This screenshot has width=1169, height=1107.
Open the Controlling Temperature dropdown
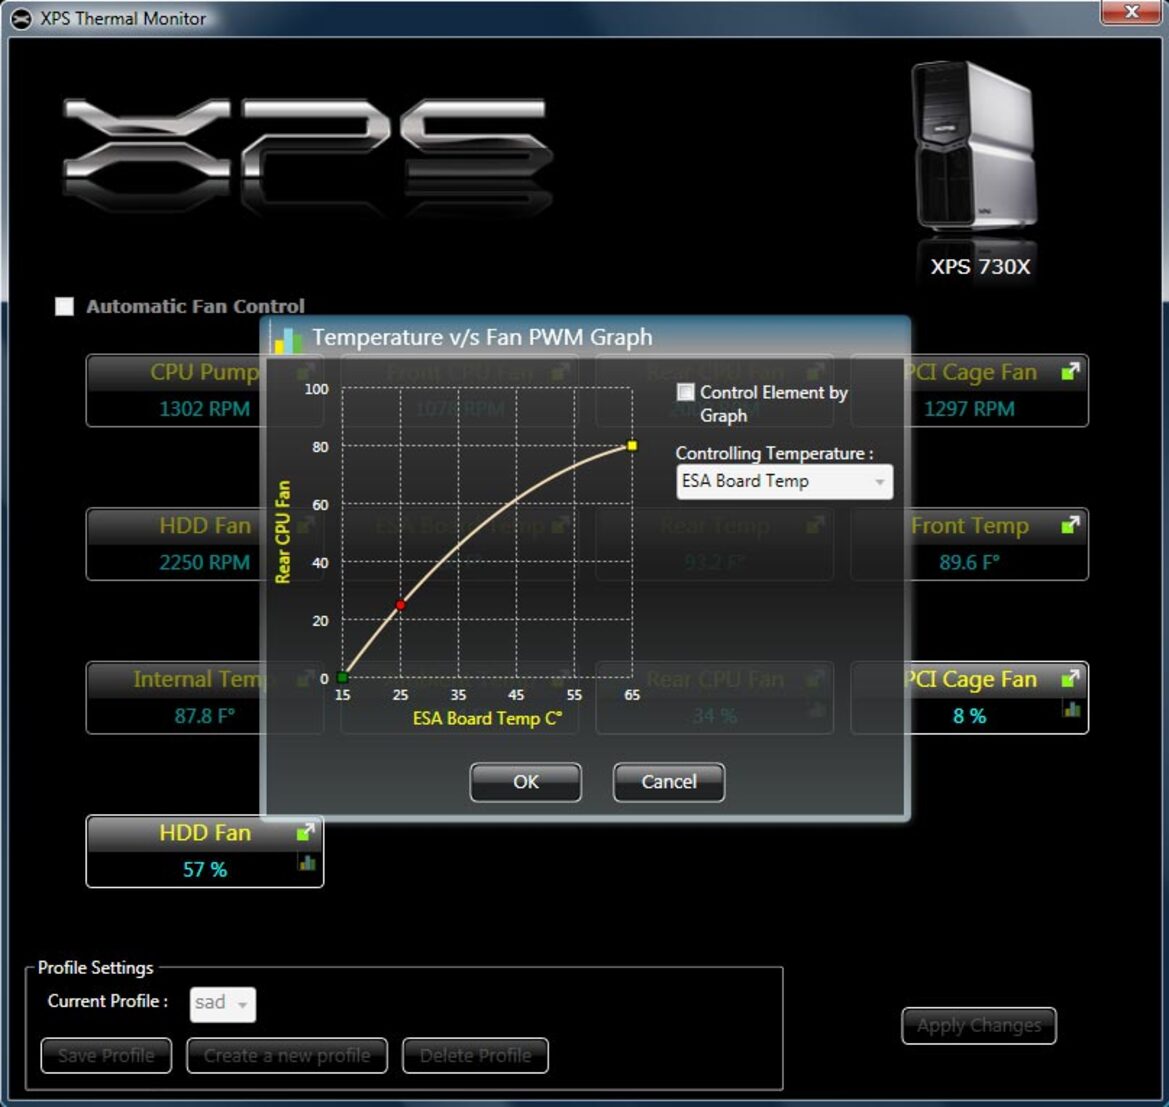point(784,482)
